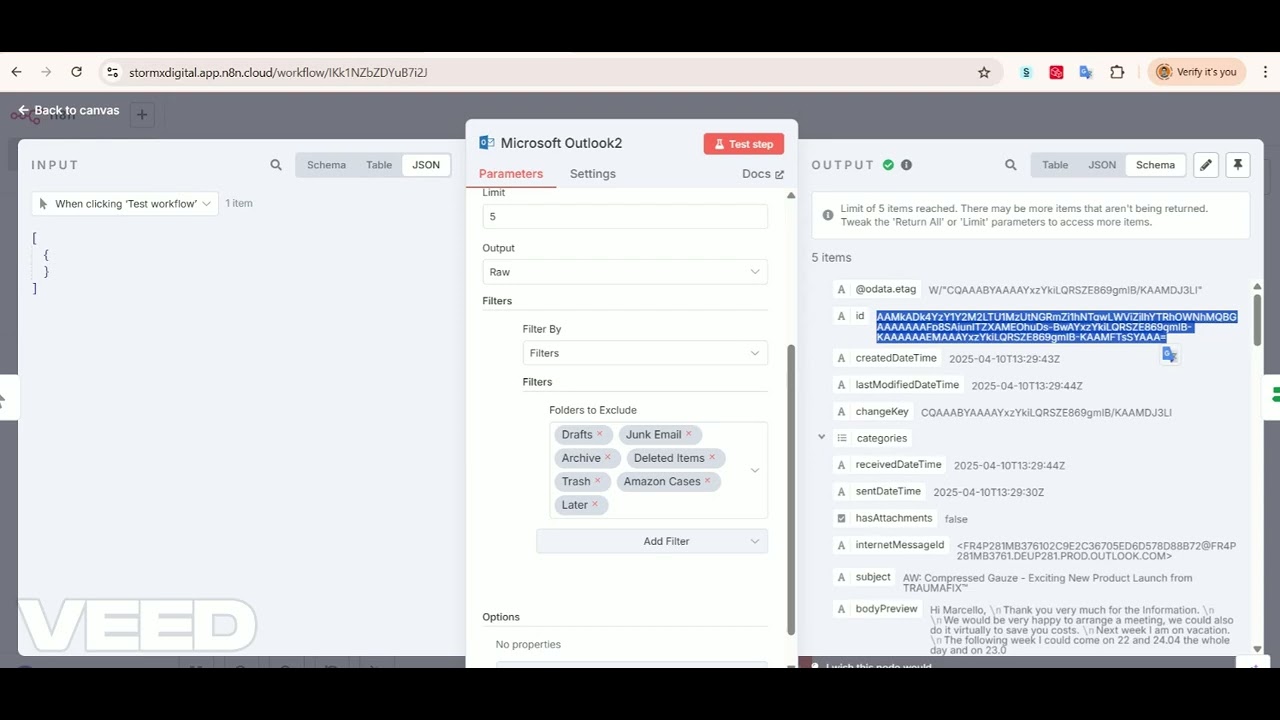Viewport: 1280px width, 720px height.
Task: Click the green output success checkmark
Action: pos(888,165)
